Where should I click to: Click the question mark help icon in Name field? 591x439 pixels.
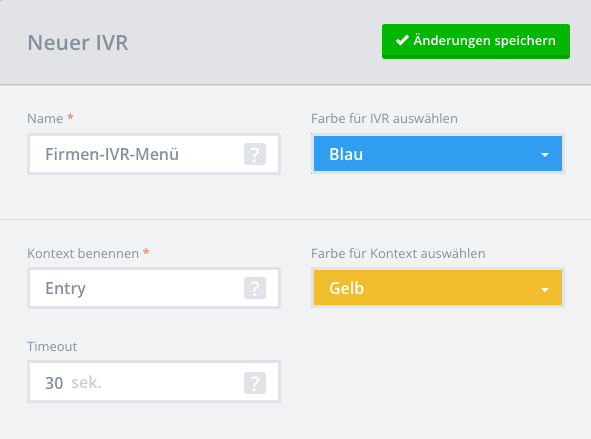[x=255, y=154]
